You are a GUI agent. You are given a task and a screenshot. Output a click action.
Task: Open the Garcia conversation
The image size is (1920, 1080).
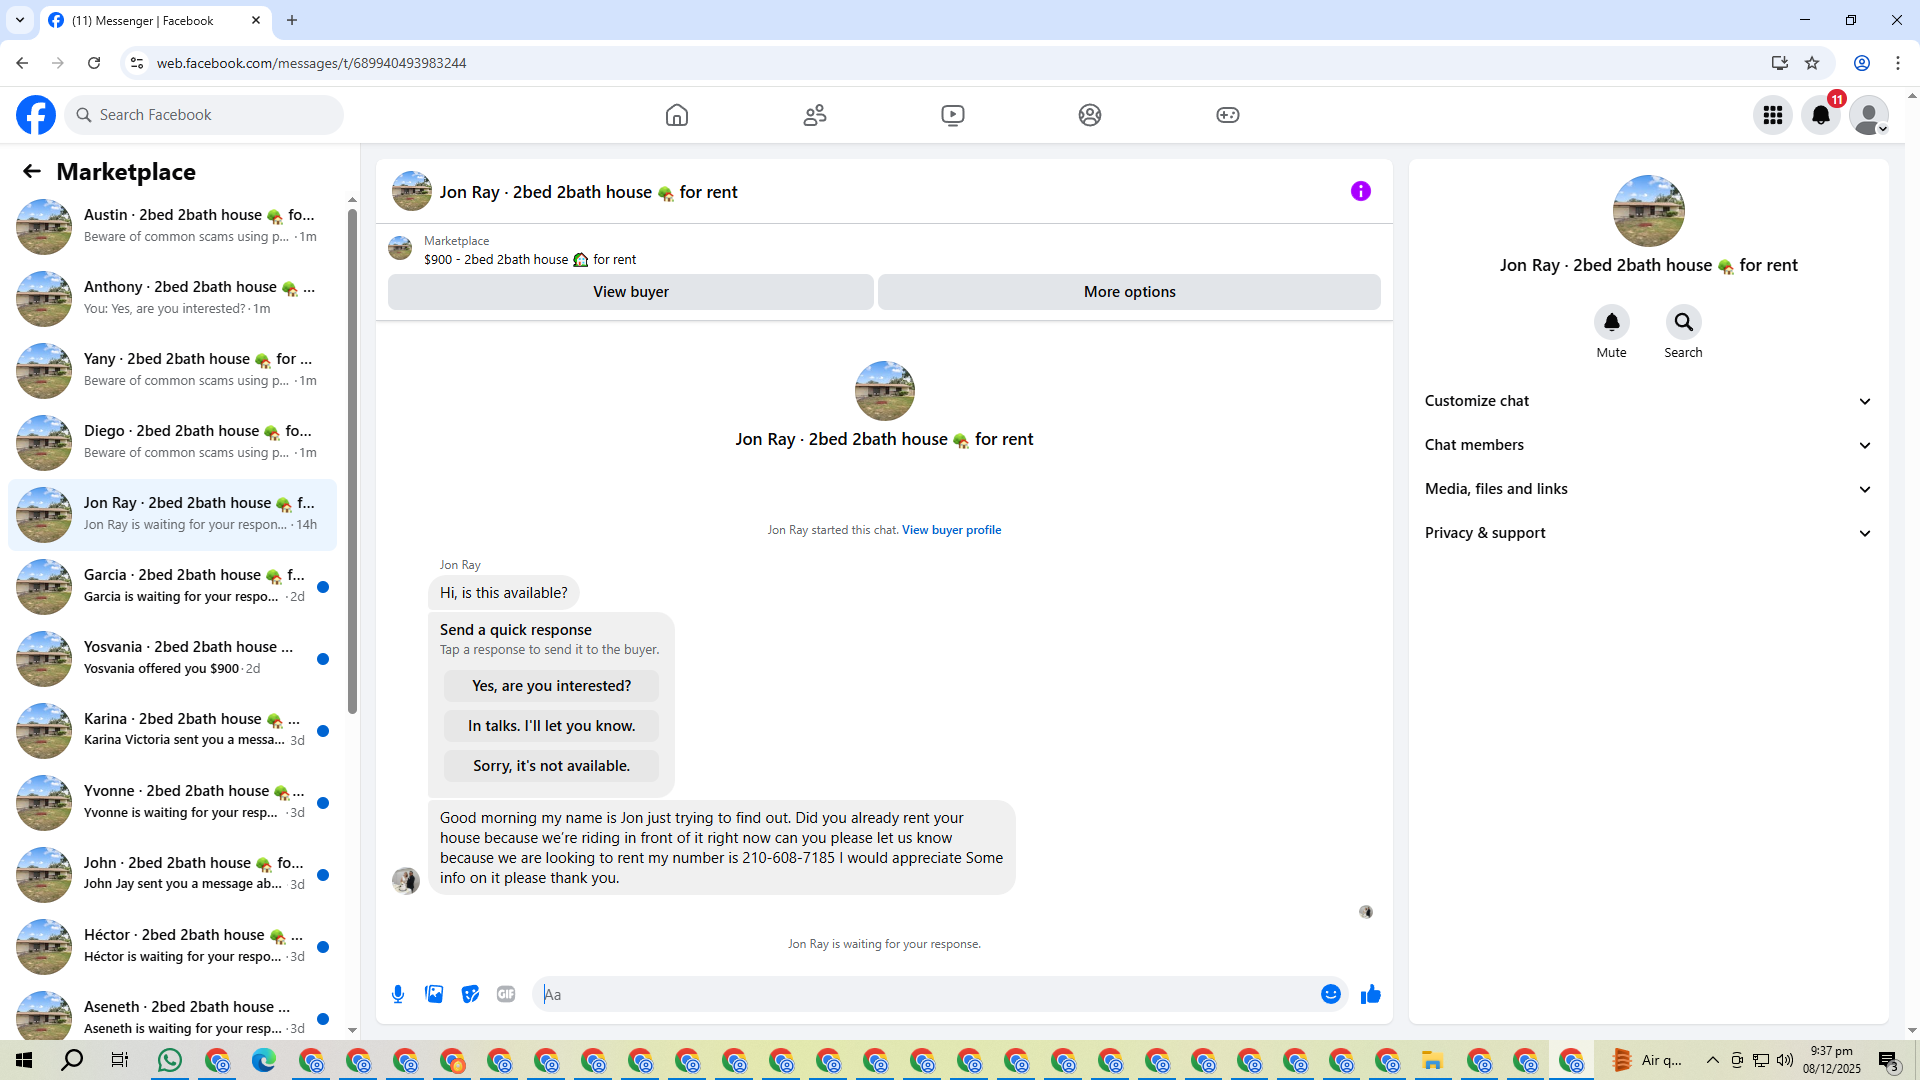[173, 587]
